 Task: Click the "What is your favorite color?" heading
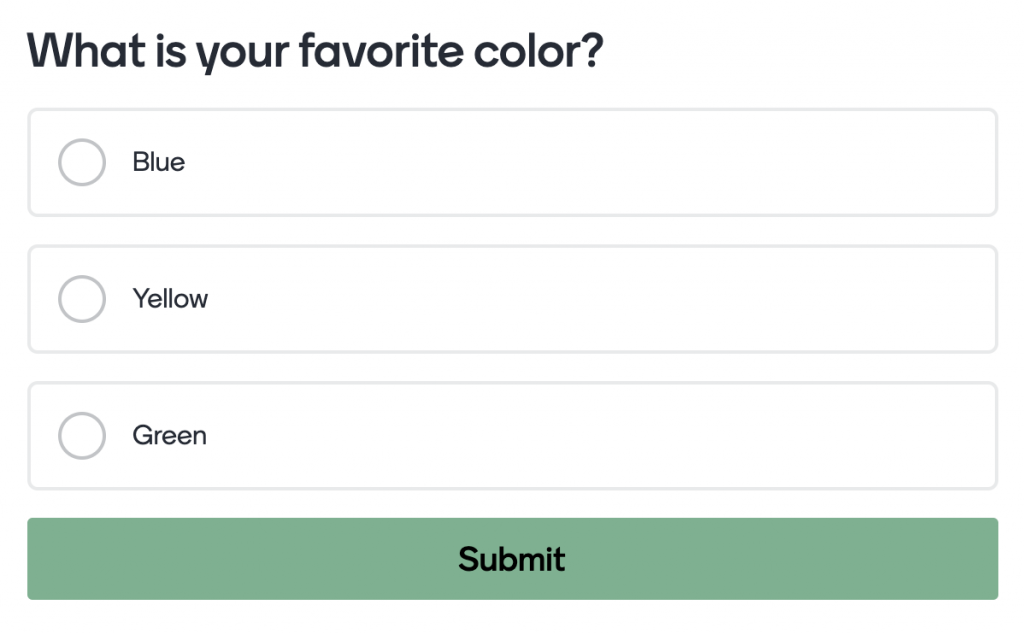coord(315,50)
